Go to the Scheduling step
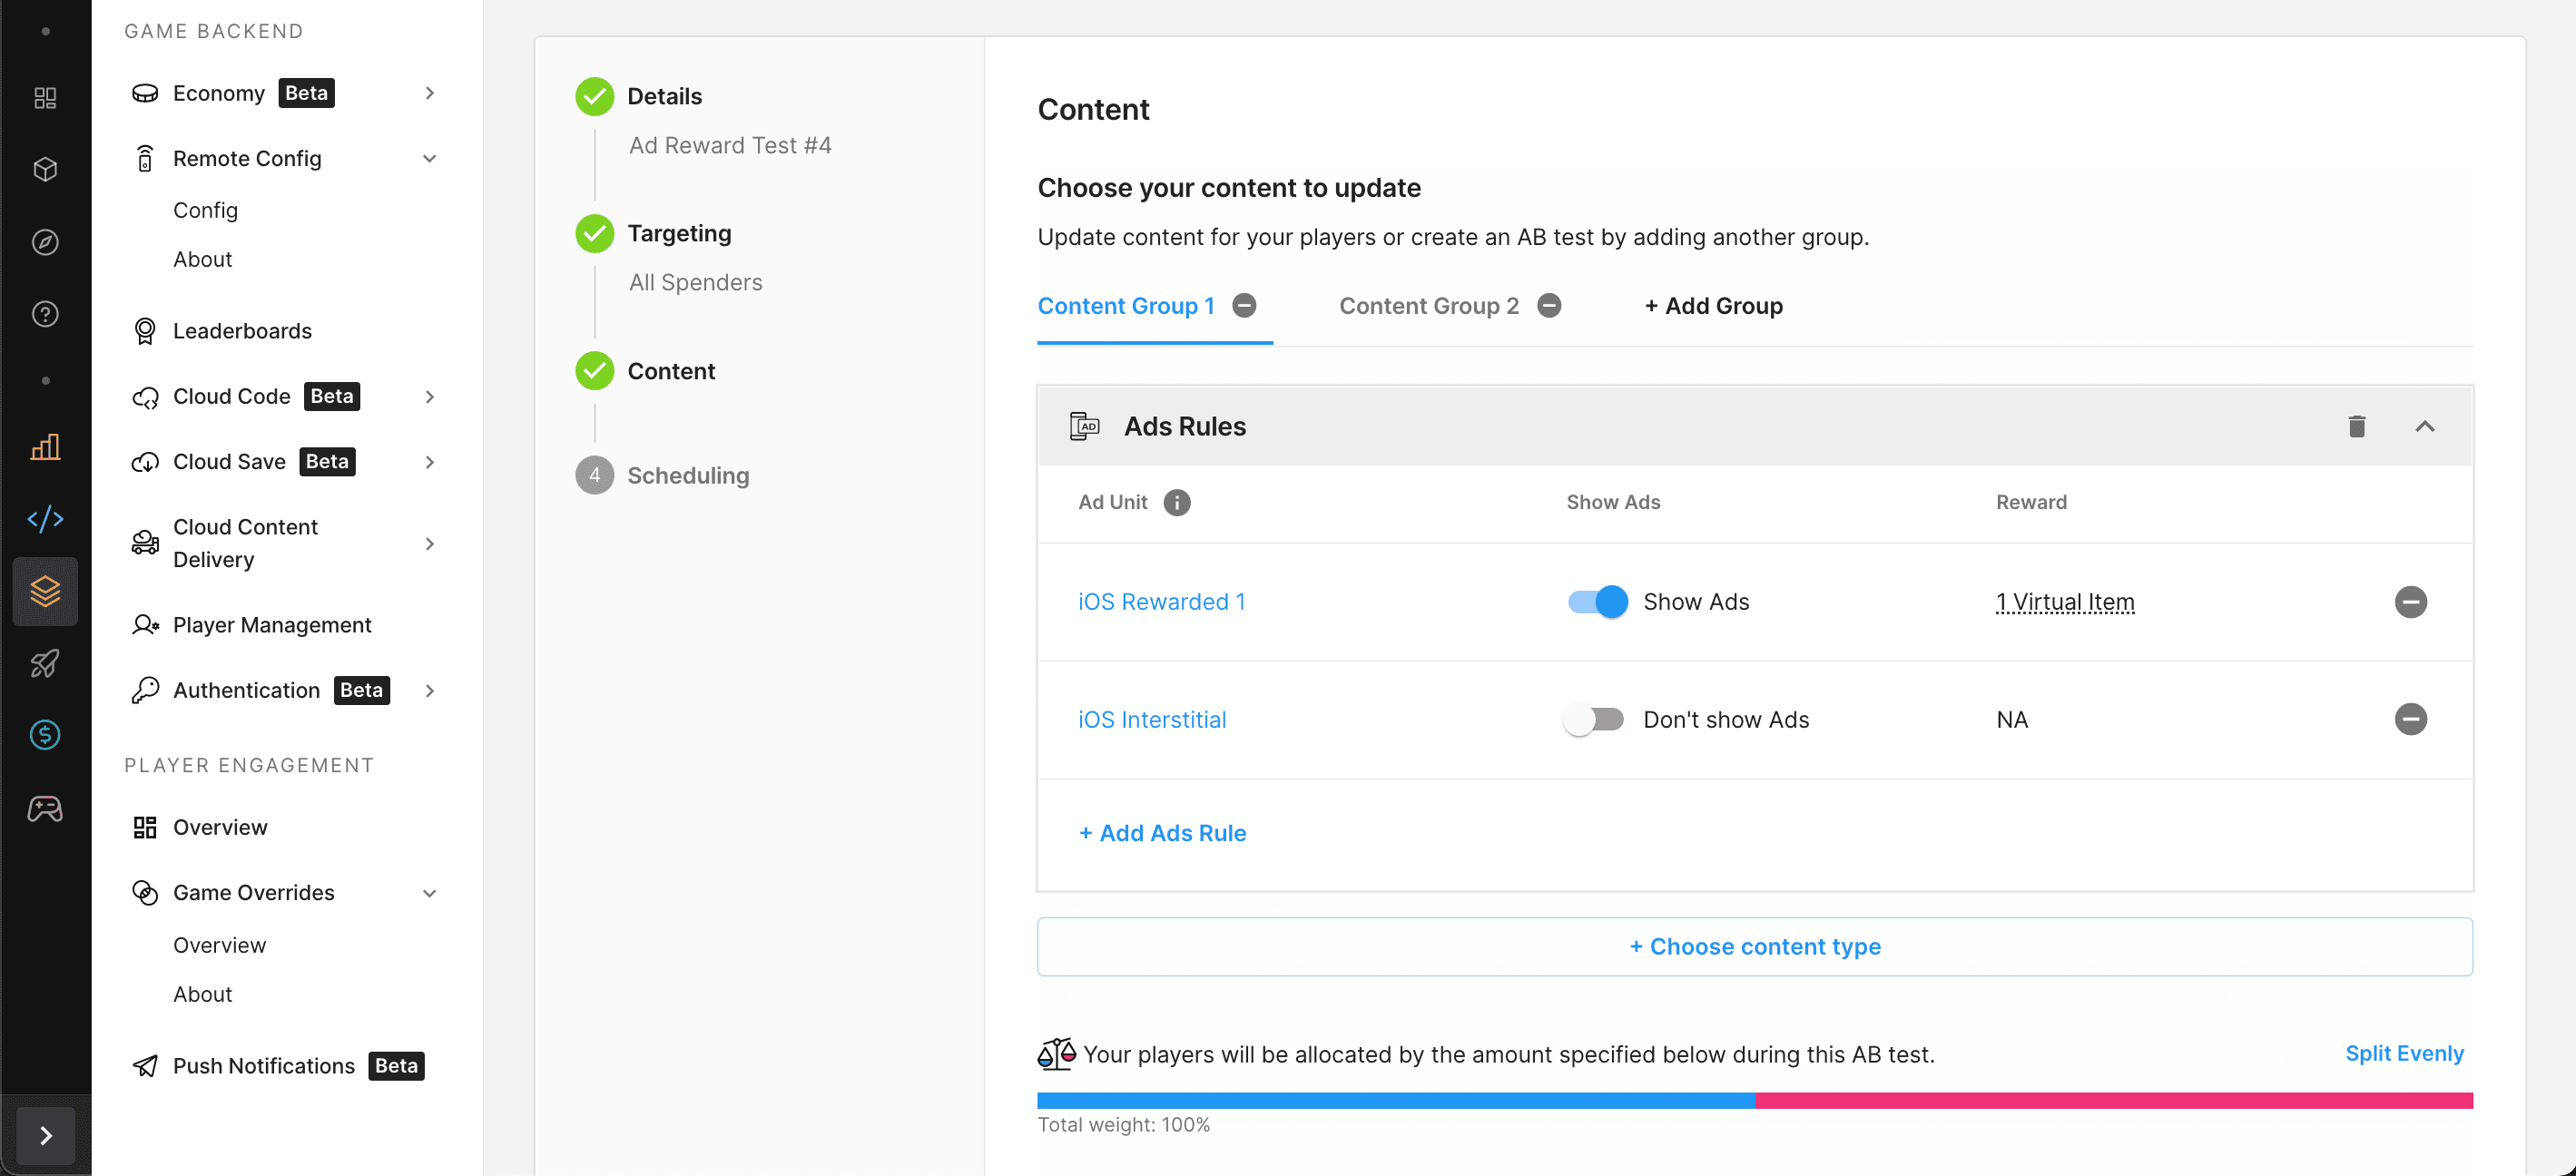This screenshot has width=2576, height=1176. coord(687,475)
